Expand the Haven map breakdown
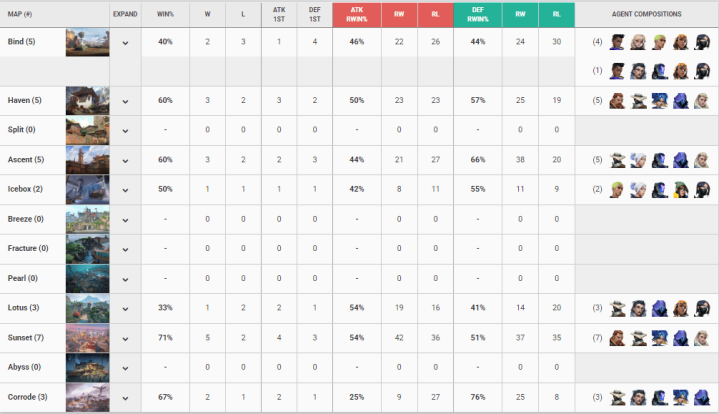 tap(125, 101)
